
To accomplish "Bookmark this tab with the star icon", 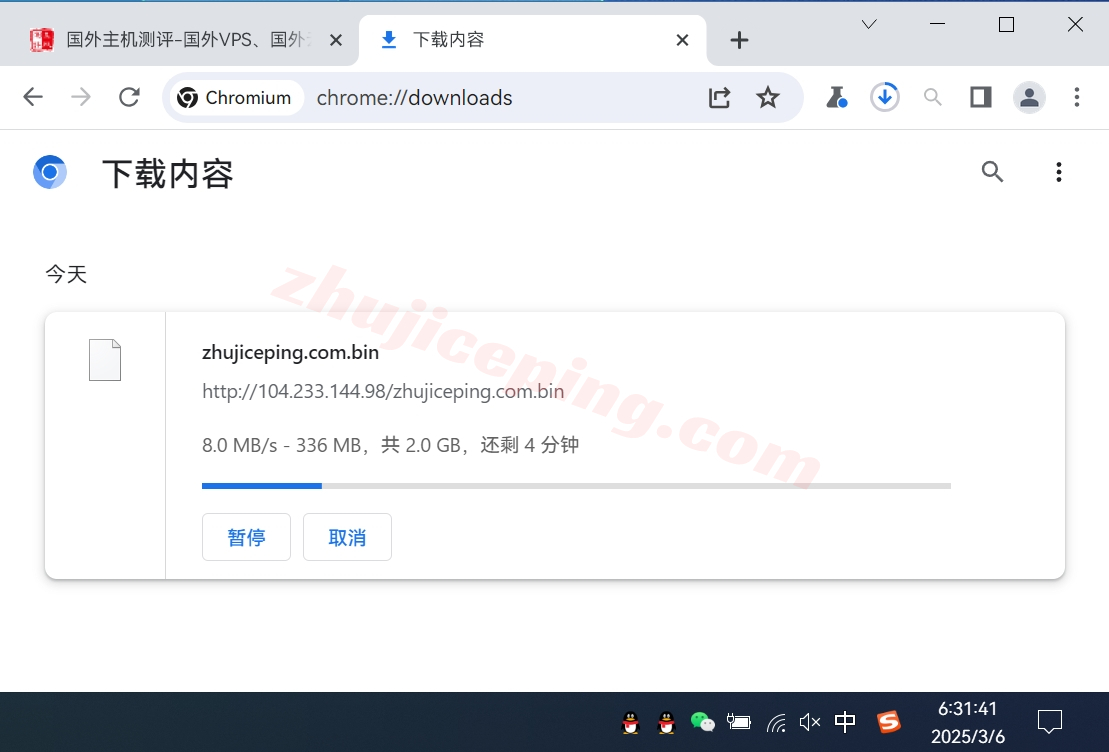I will coord(767,98).
